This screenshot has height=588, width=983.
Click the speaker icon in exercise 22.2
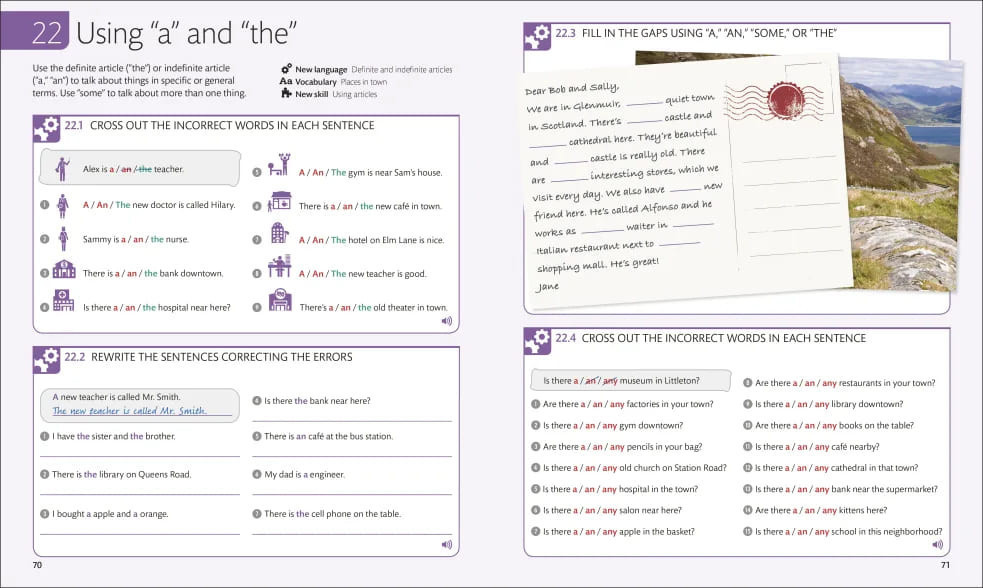pyautogui.click(x=446, y=544)
